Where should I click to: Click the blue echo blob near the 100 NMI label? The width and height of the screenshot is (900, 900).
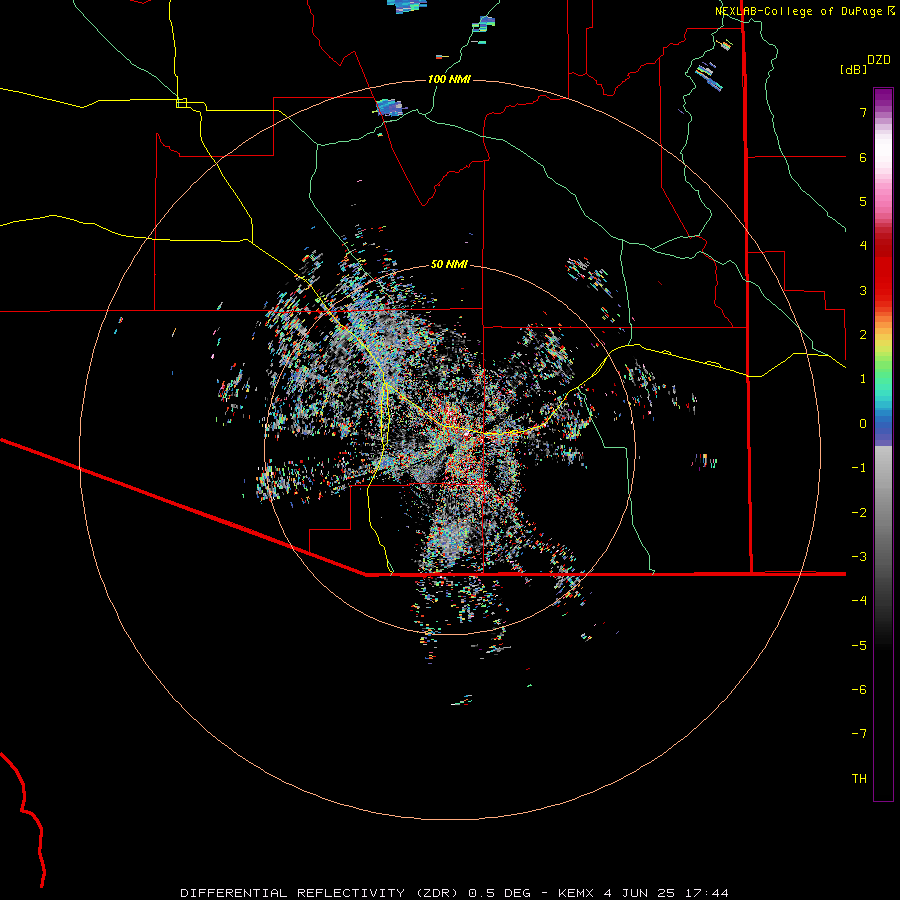pos(391,107)
